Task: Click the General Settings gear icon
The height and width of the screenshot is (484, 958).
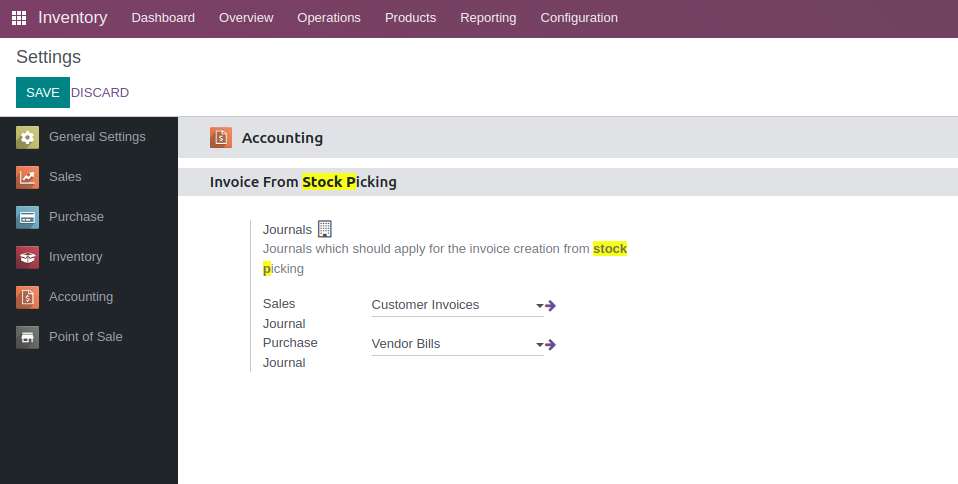Action: (x=28, y=138)
